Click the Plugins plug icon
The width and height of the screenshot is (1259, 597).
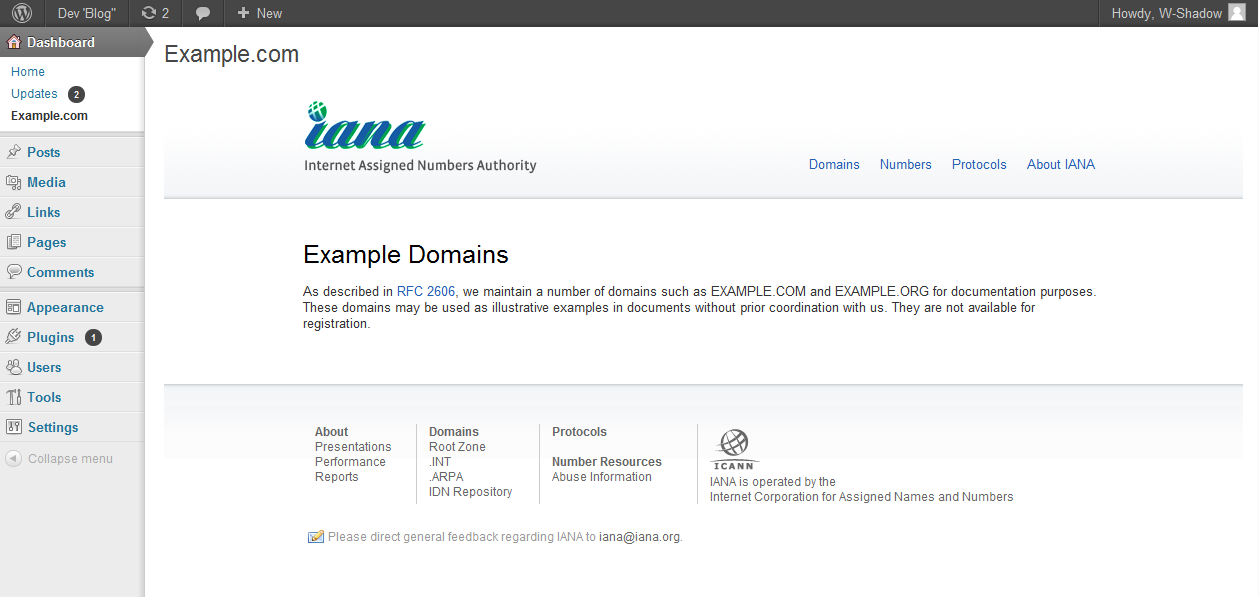point(14,337)
